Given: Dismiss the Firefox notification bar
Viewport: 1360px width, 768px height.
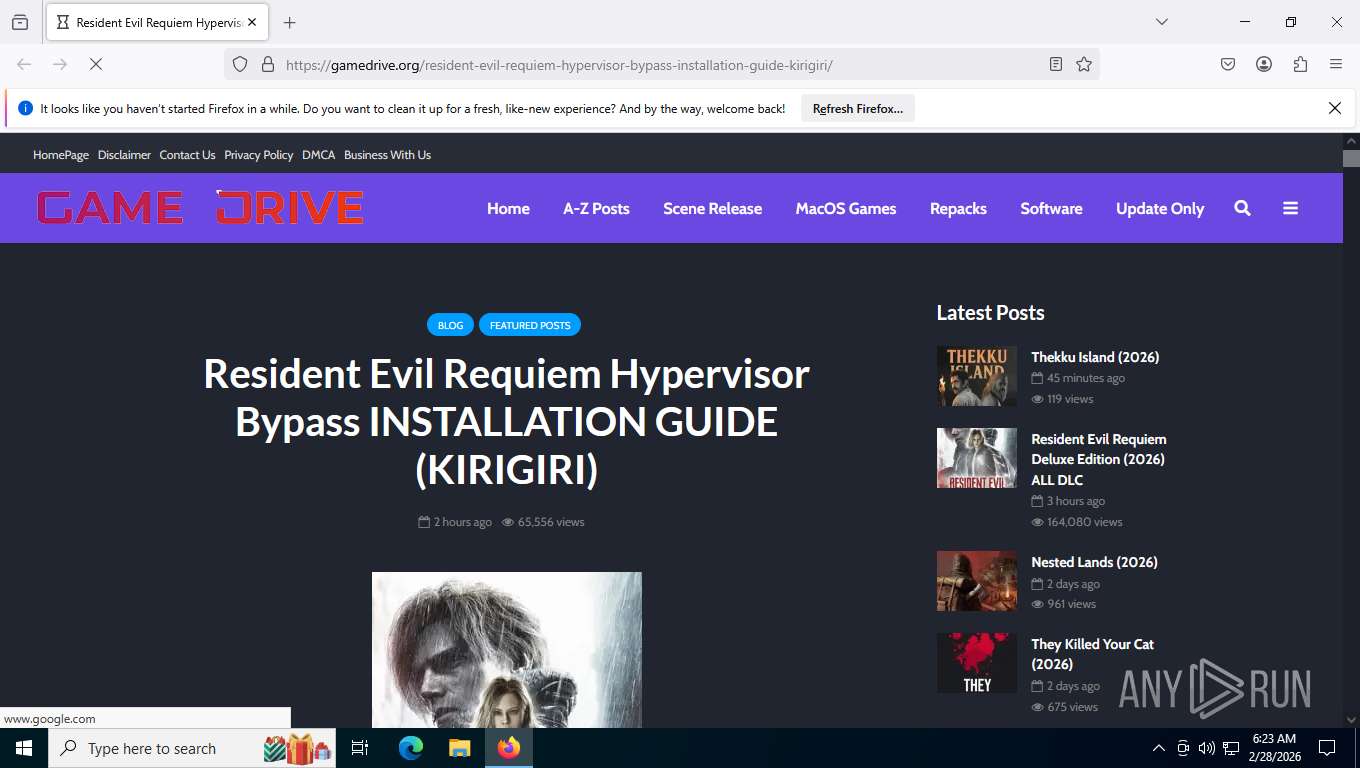Looking at the screenshot, I should coord(1334,108).
